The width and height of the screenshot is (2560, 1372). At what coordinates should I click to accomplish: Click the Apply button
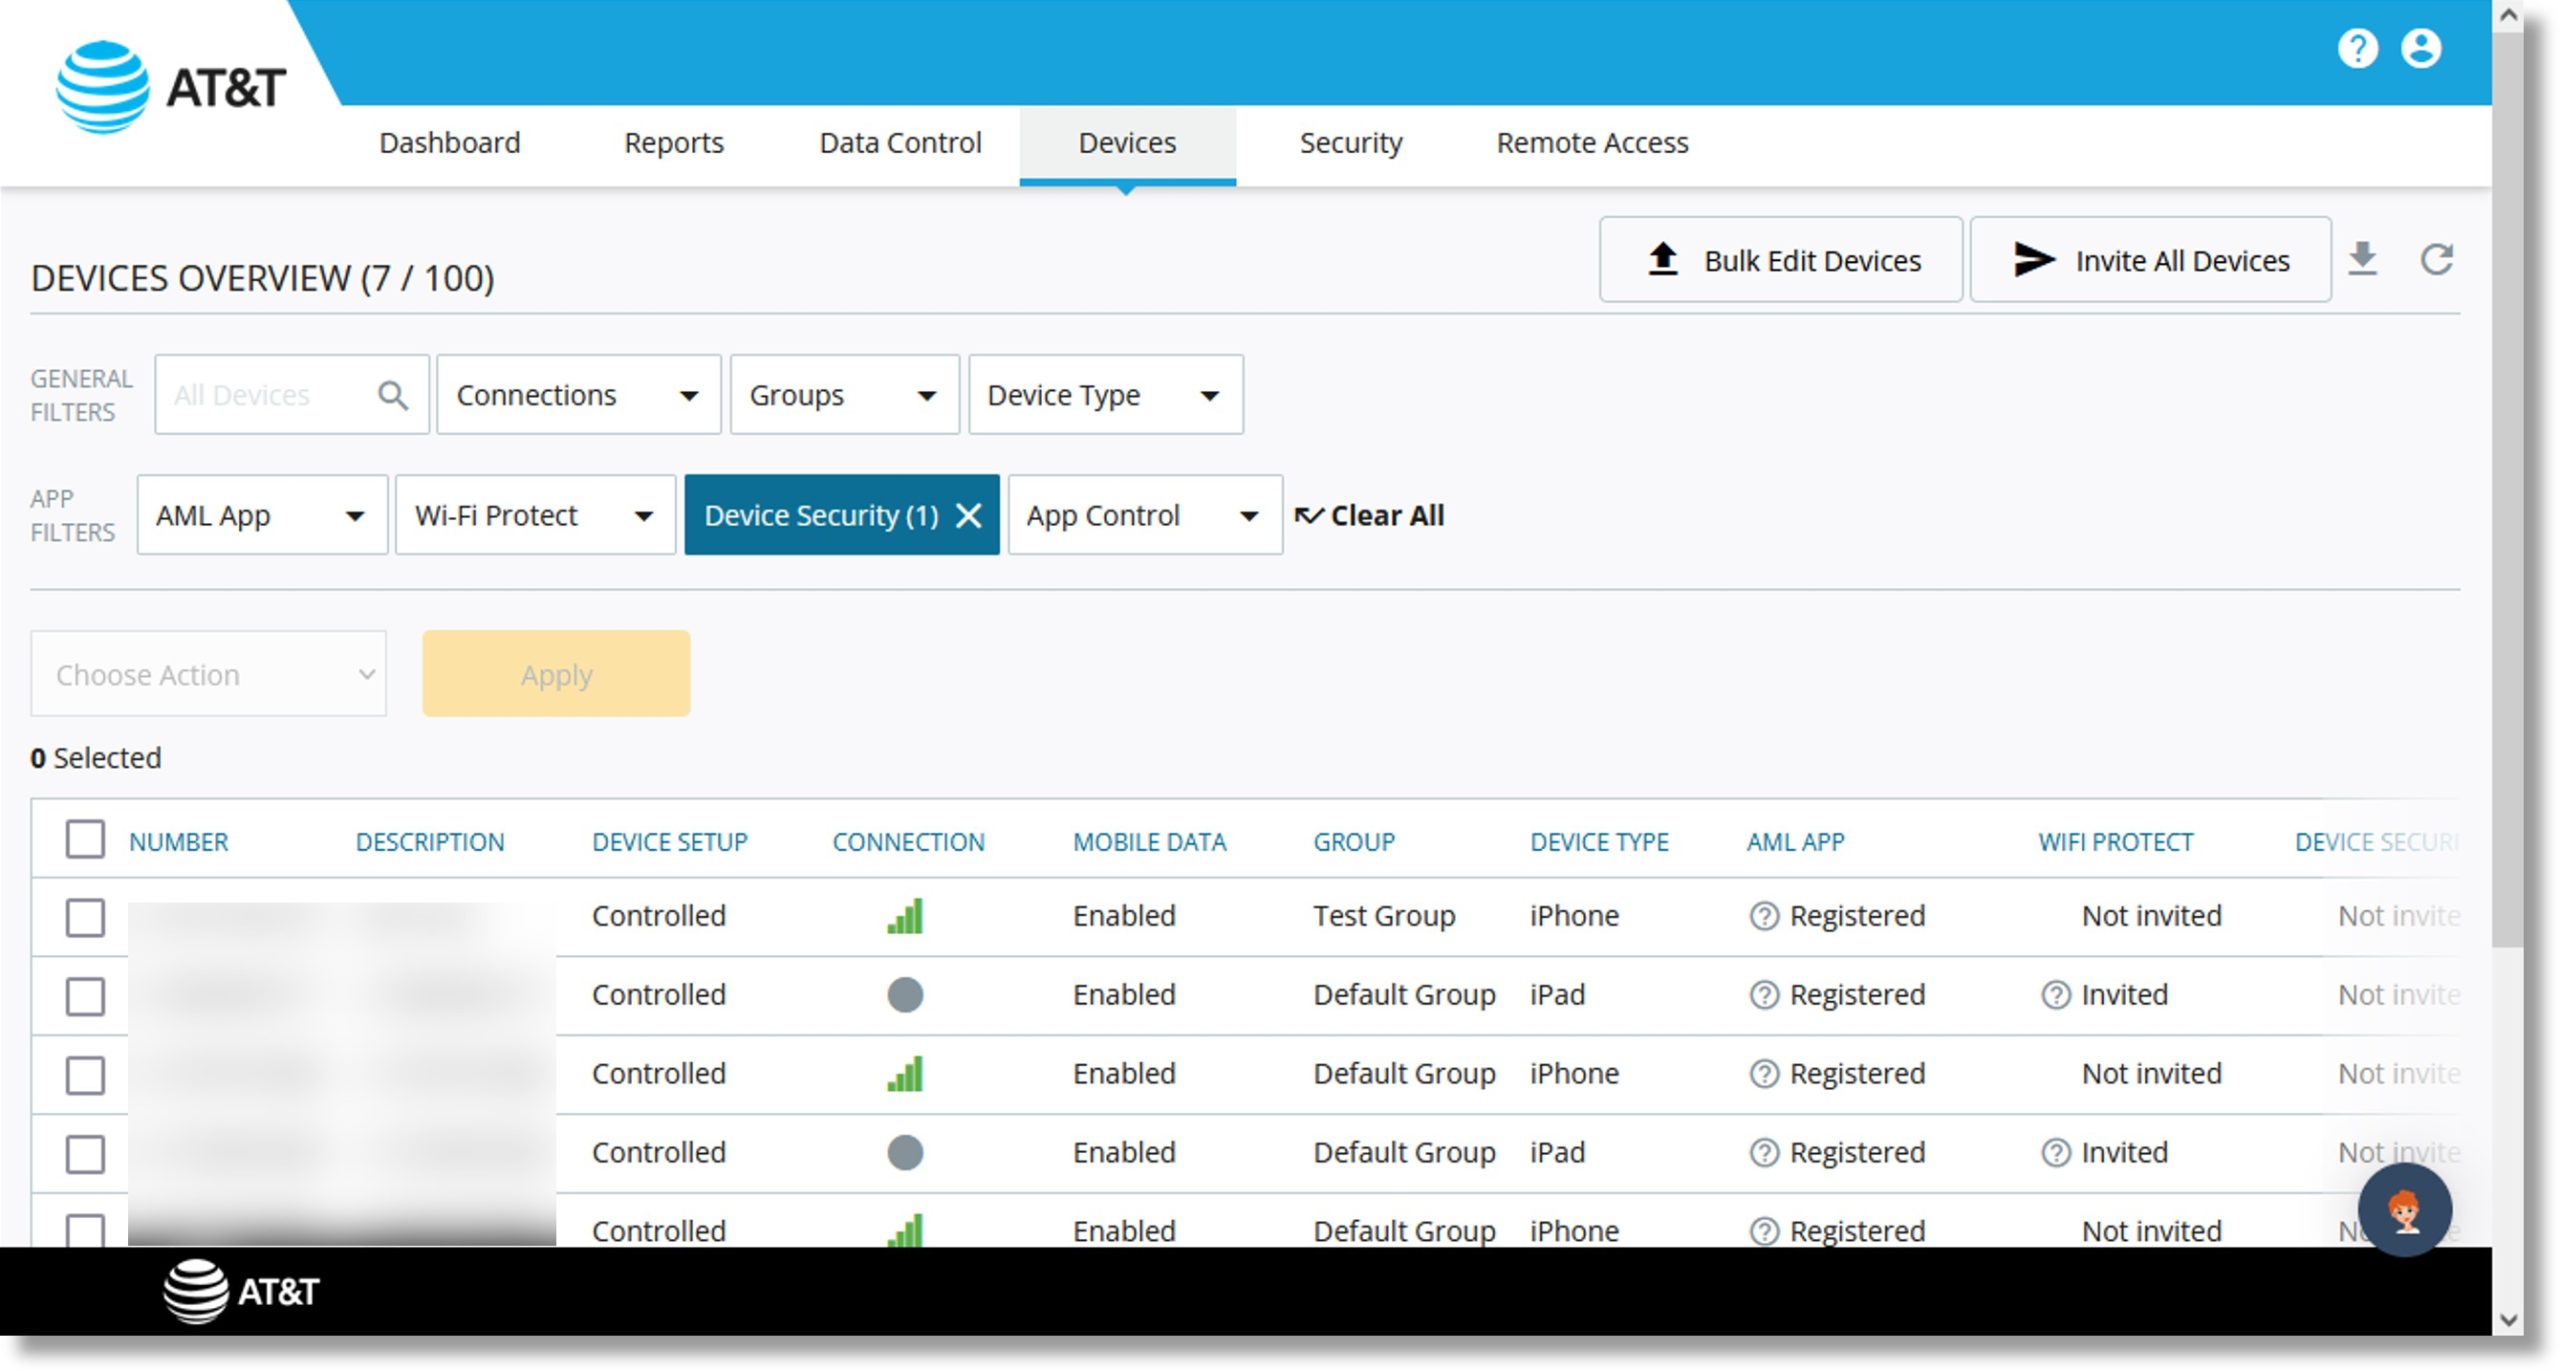point(556,674)
